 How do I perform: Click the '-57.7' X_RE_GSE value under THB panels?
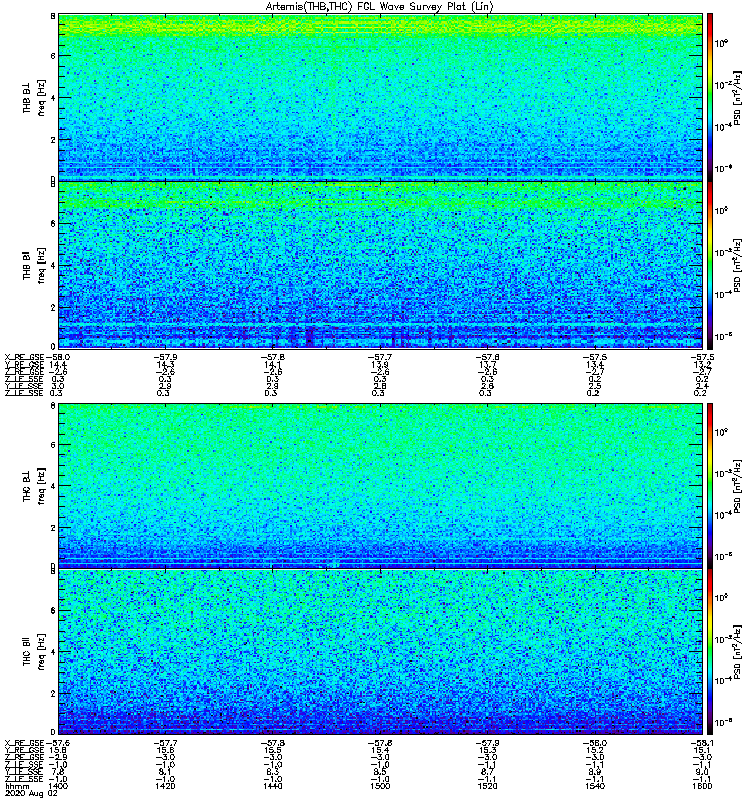380,358
